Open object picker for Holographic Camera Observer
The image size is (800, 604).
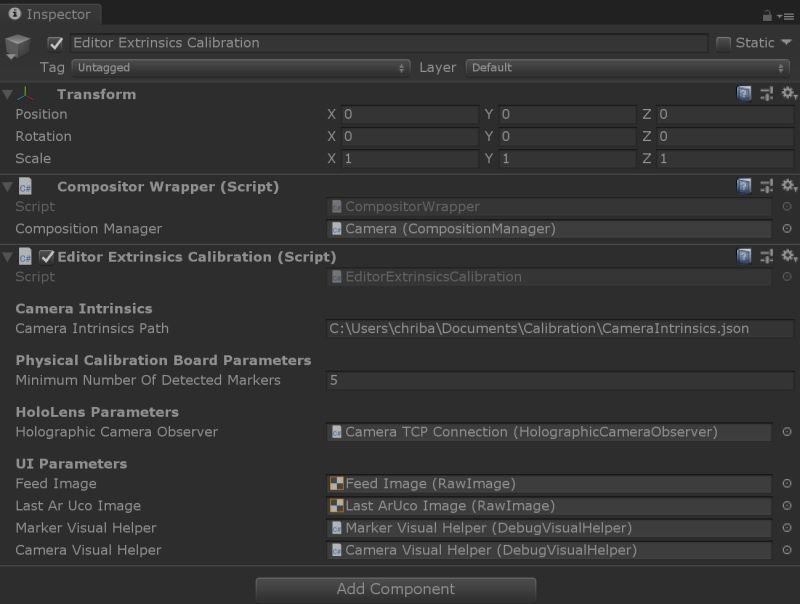(787, 432)
